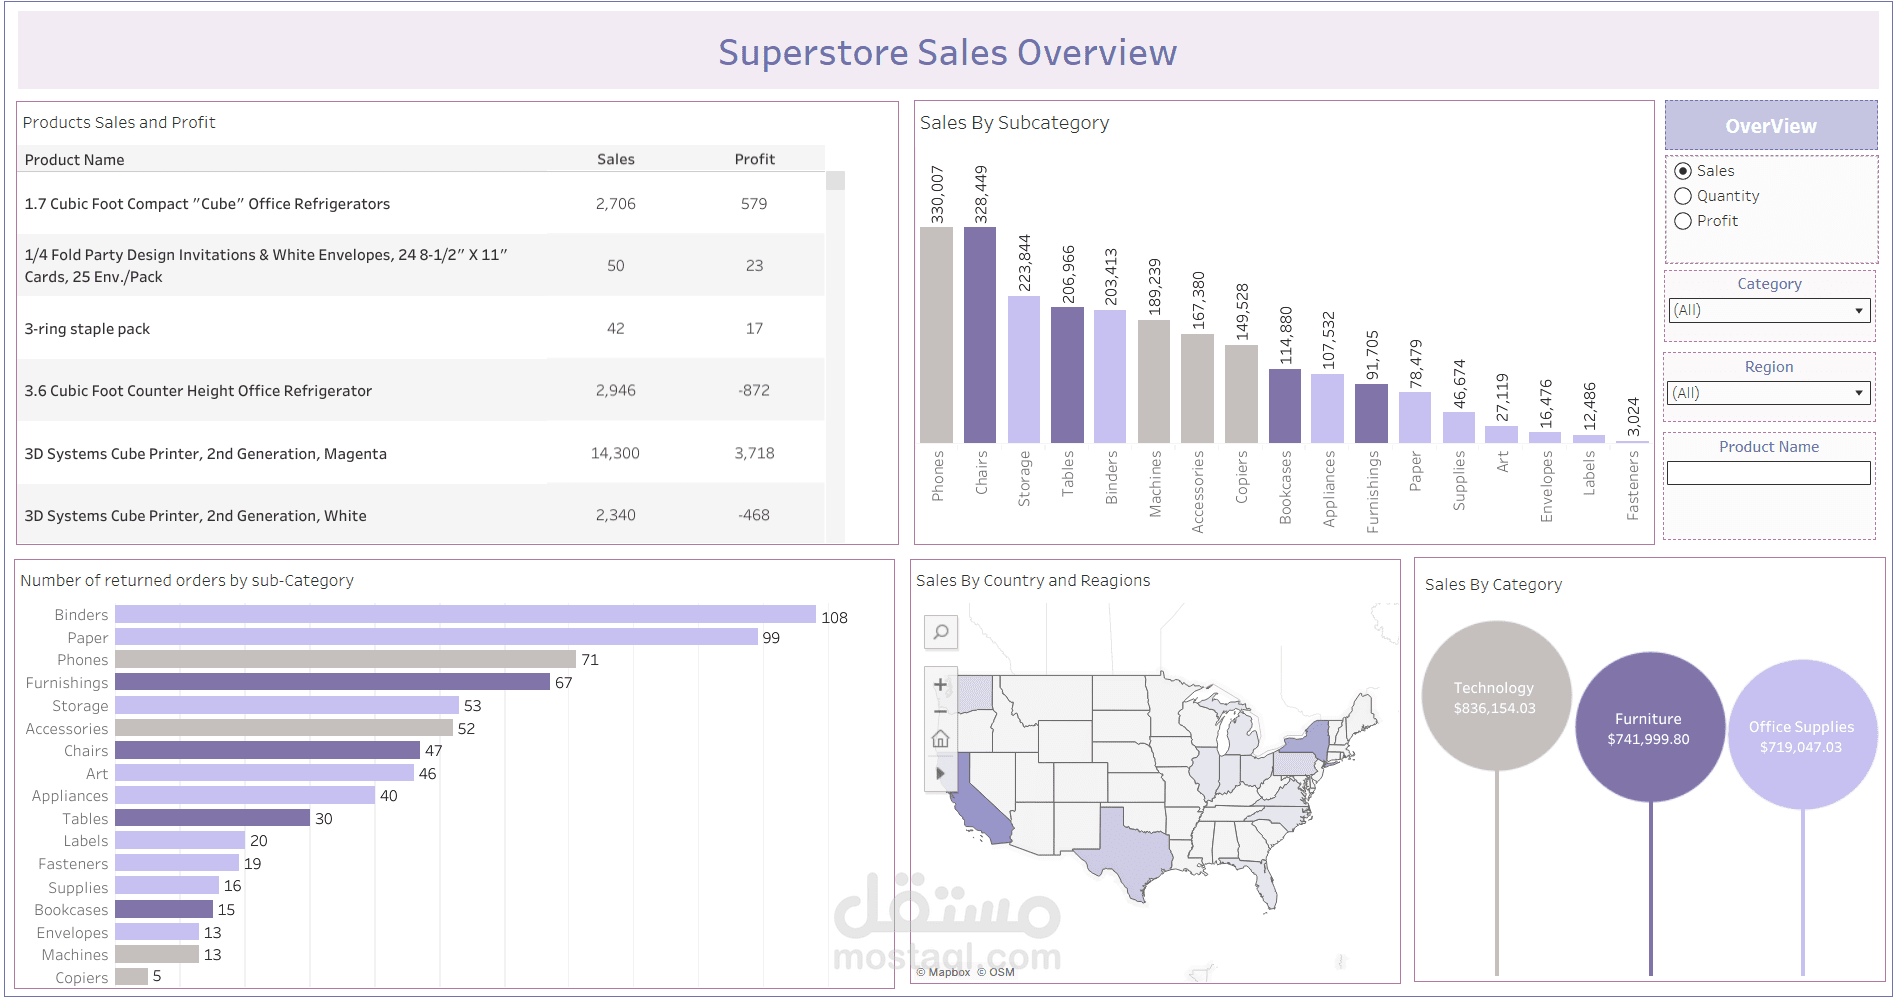Zoom out on the map
1895x997 pixels.
(940, 712)
